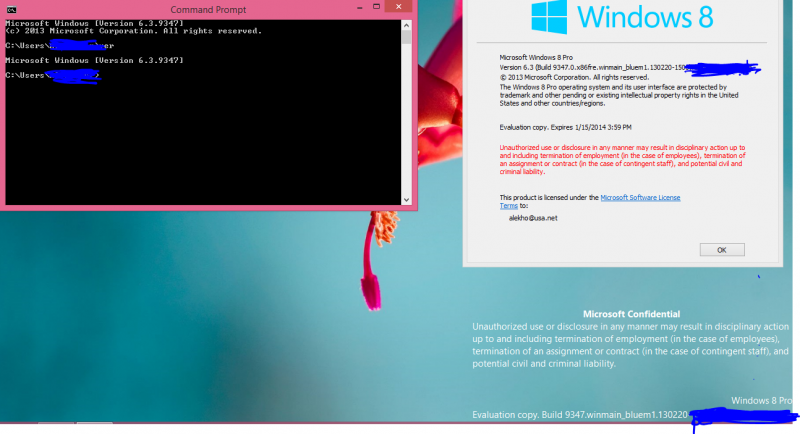This screenshot has height=434, width=800.
Task: Open the Terms link in About dialog
Action: pos(509,206)
